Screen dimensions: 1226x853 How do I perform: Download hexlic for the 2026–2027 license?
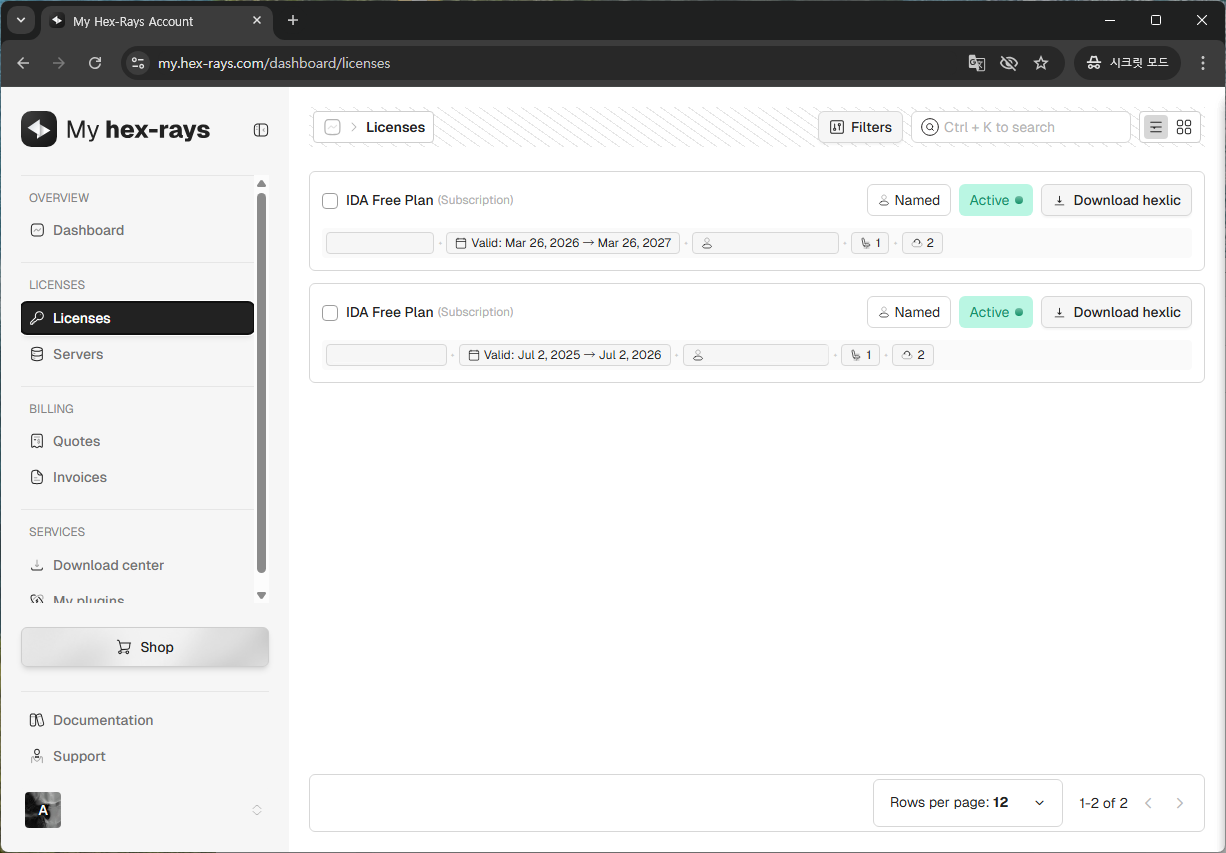1116,200
